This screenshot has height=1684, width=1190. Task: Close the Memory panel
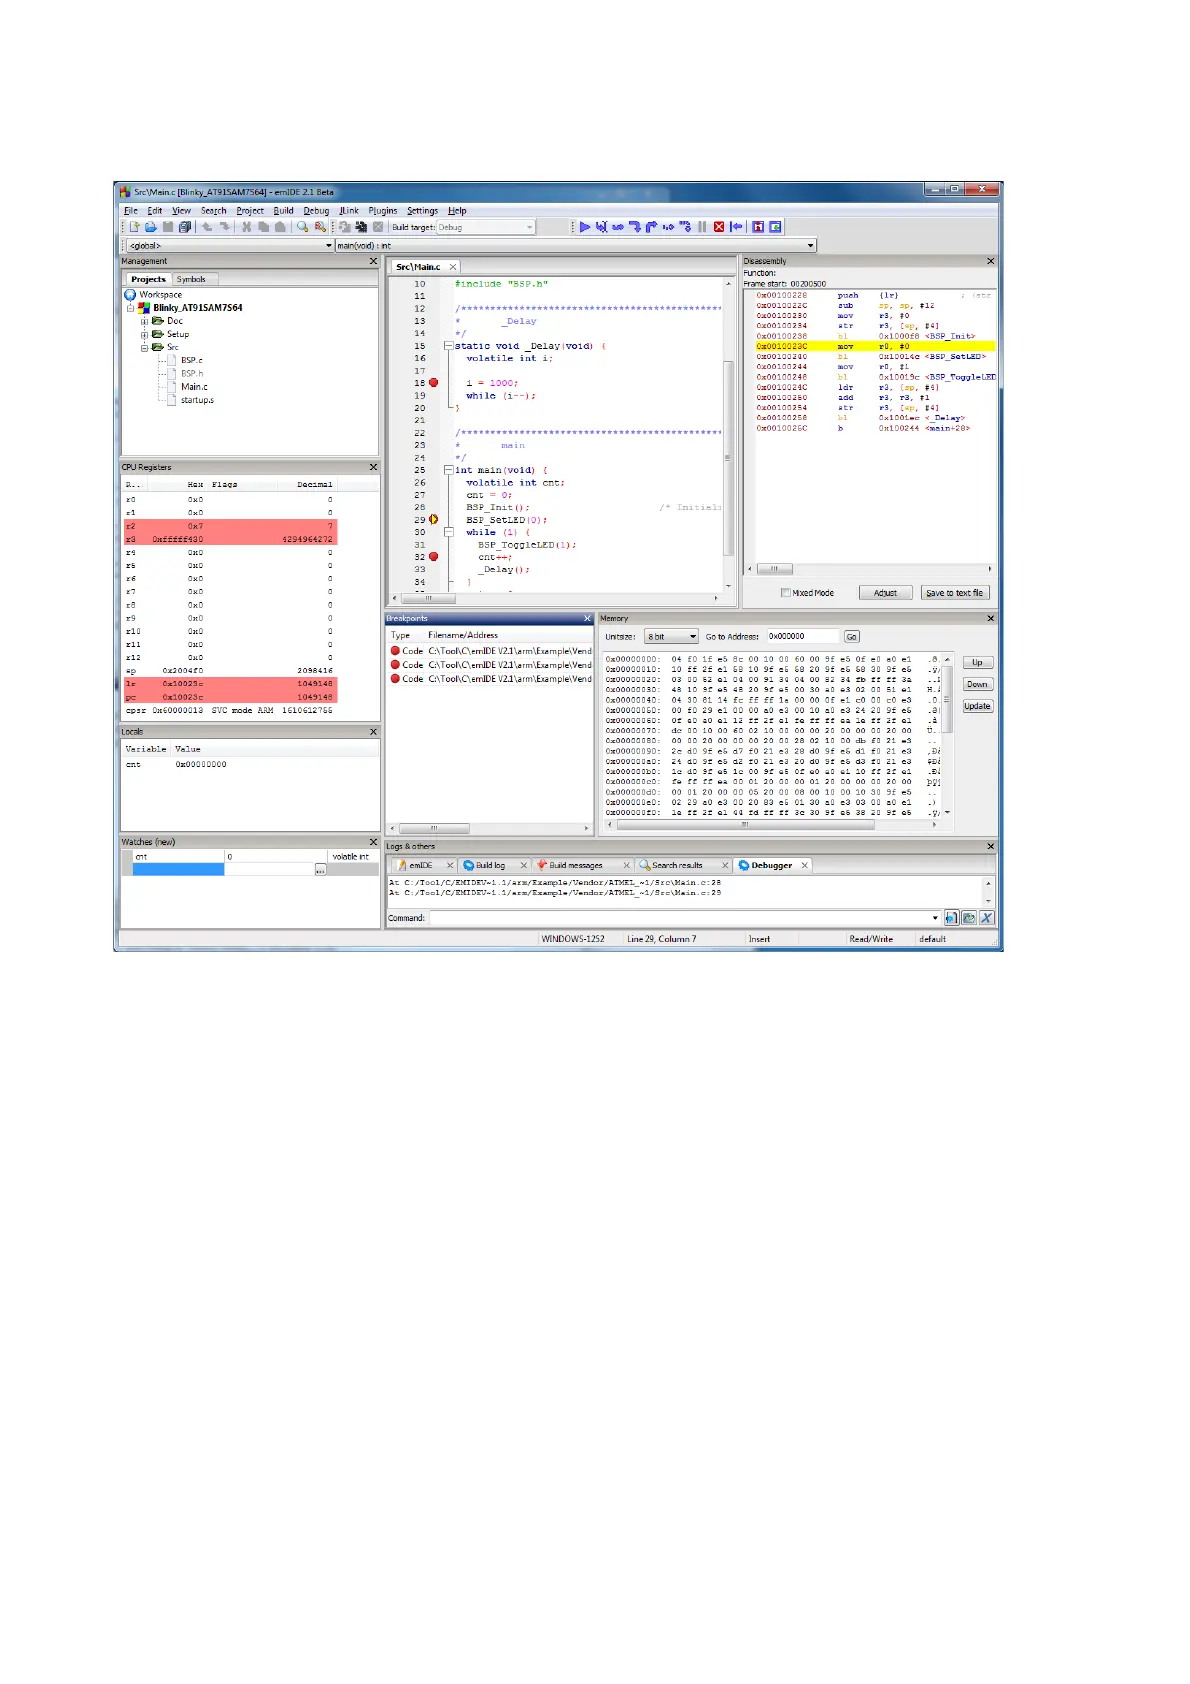pyautogui.click(x=991, y=618)
